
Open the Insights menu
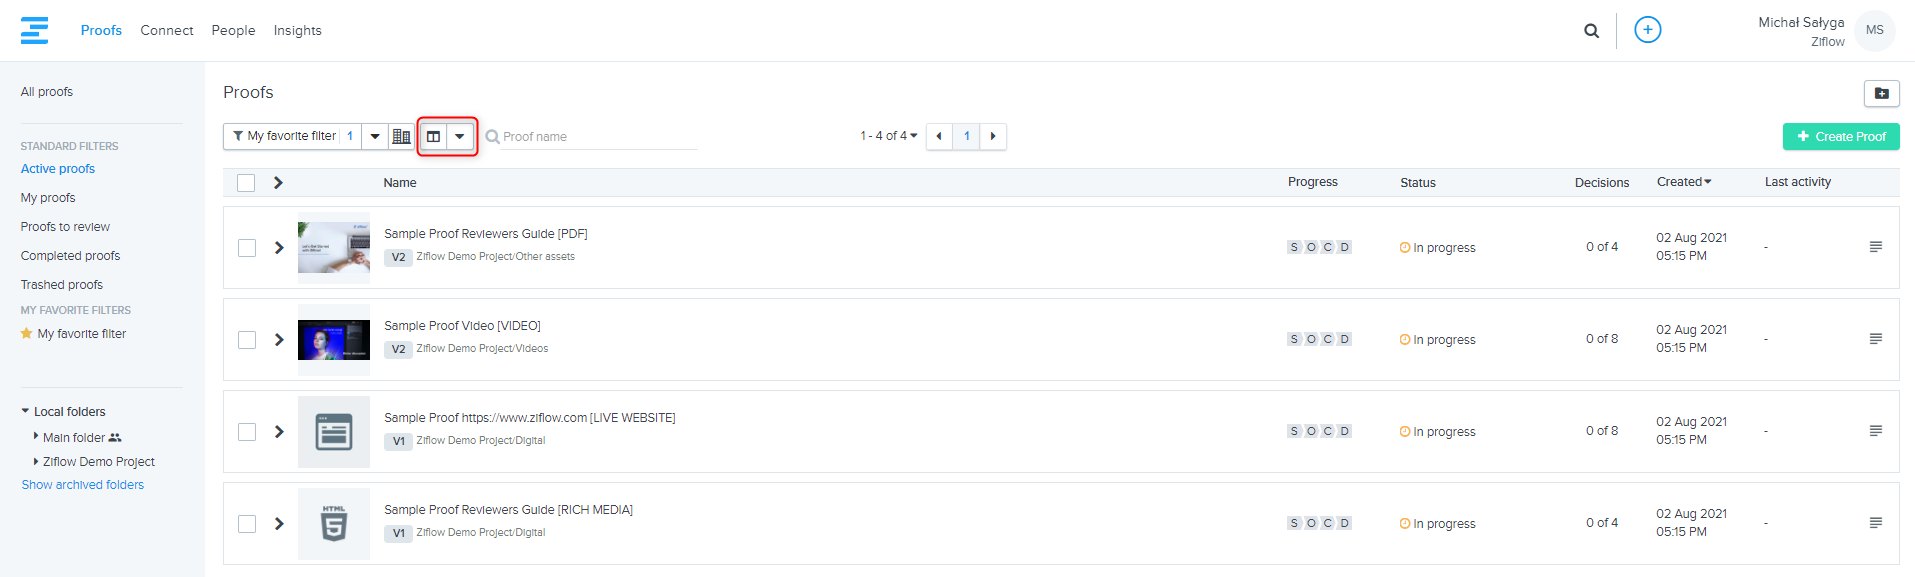[297, 31]
